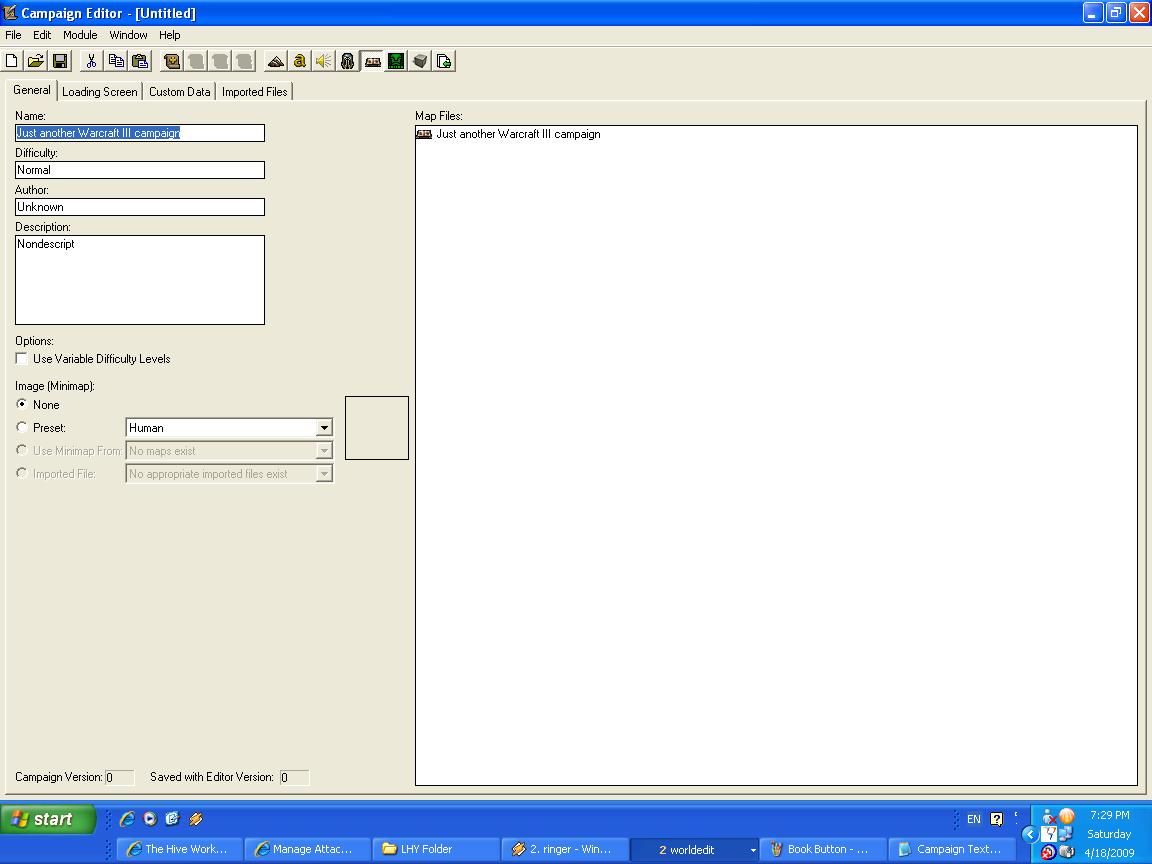Select the Preset minimap radio button
This screenshot has width=1152, height=864.
(22, 427)
